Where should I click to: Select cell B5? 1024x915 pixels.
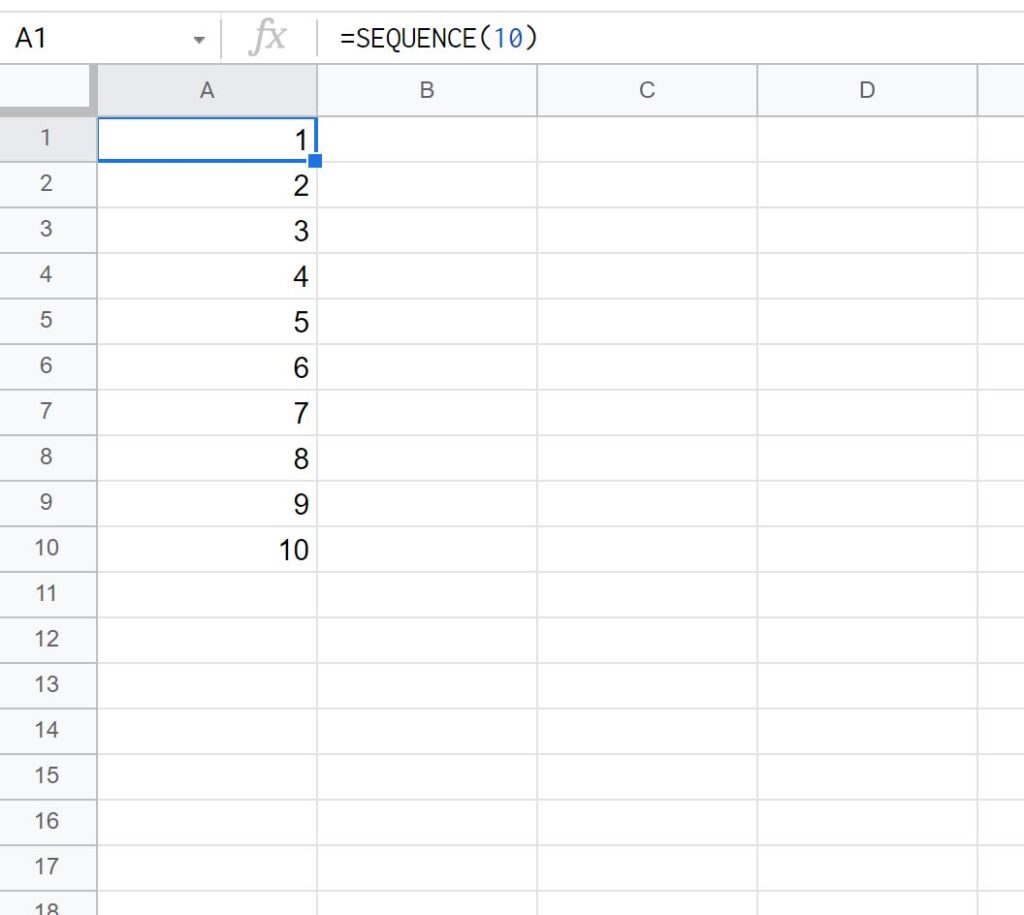427,322
